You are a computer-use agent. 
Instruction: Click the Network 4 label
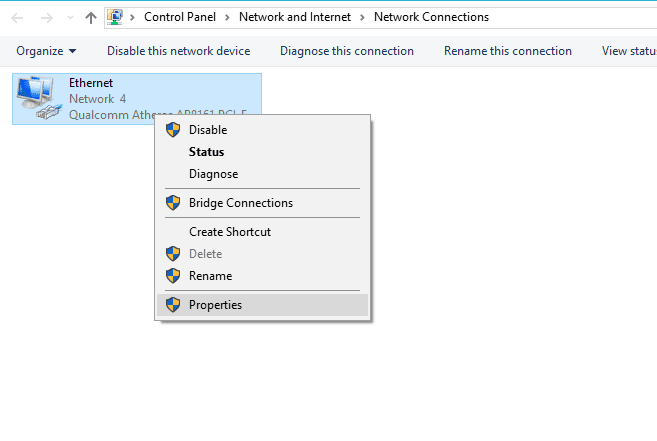coord(97,99)
